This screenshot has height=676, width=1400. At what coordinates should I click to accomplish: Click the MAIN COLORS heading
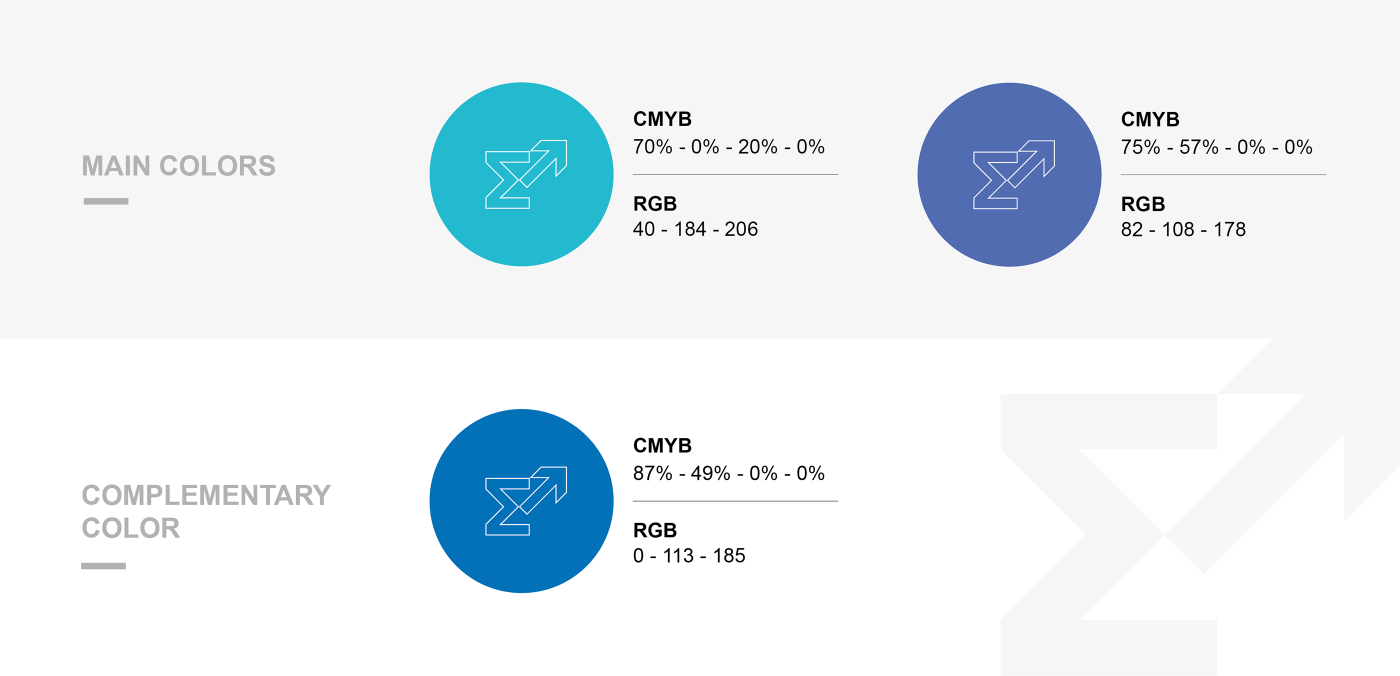click(179, 166)
